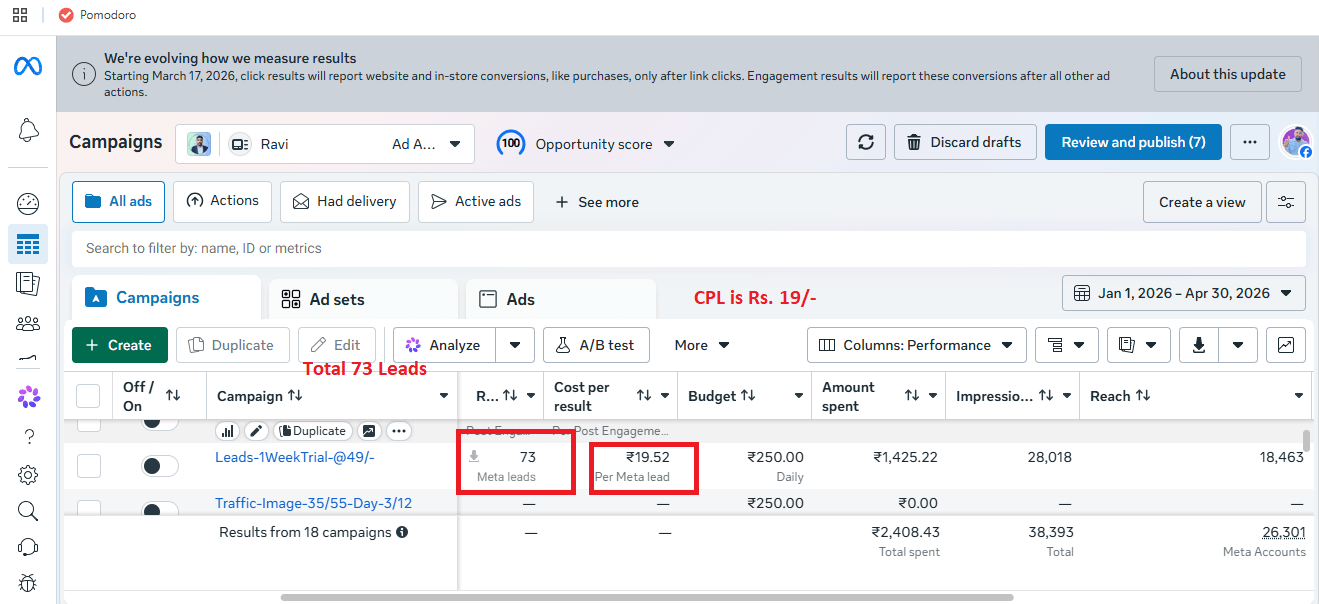
Task: Tick the select-all checkbox in table header
Action: (x=89, y=396)
